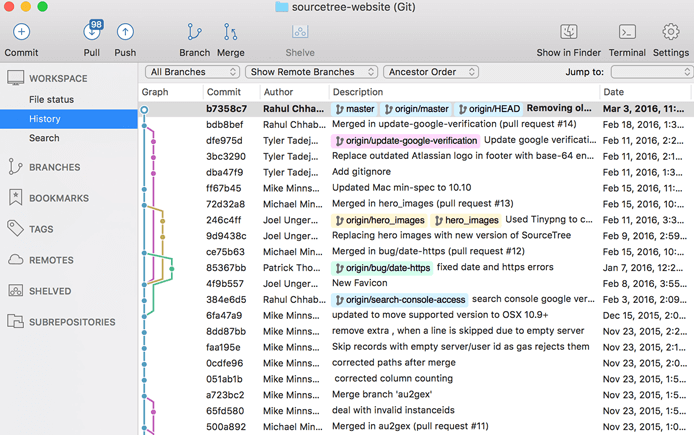
Task: Change the Ancestor Order sorting dropdown
Action: pyautogui.click(x=435, y=72)
